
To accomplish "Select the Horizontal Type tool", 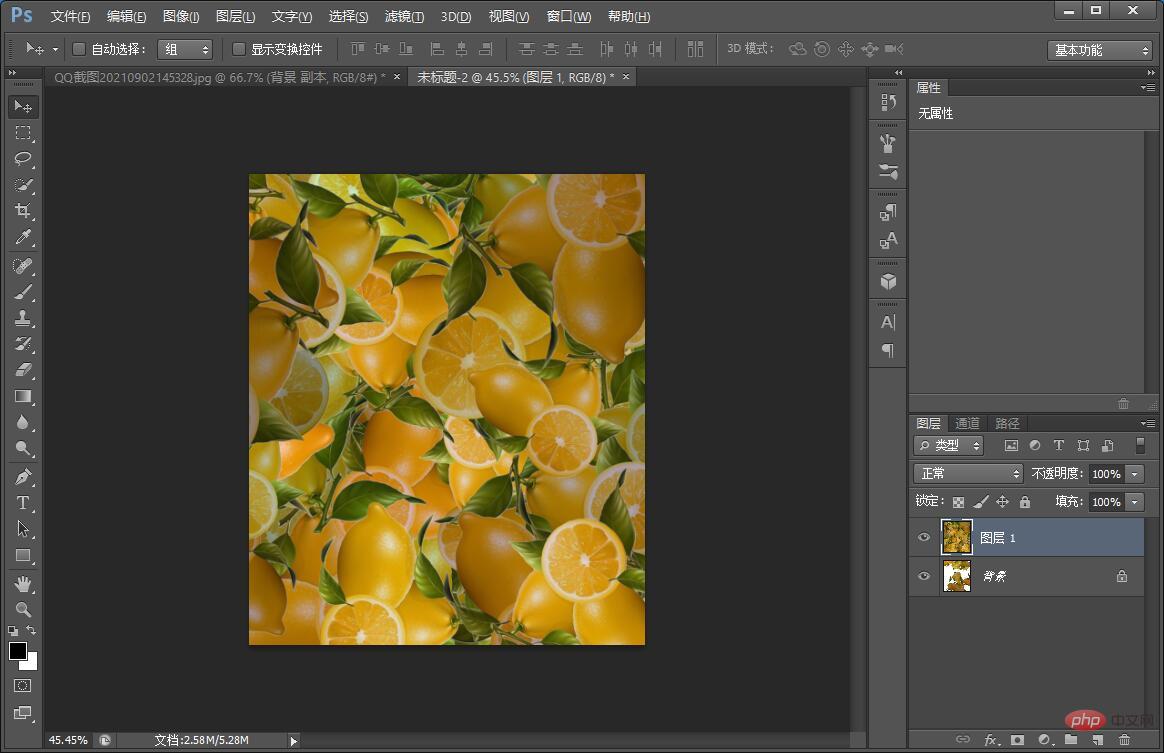I will point(23,503).
